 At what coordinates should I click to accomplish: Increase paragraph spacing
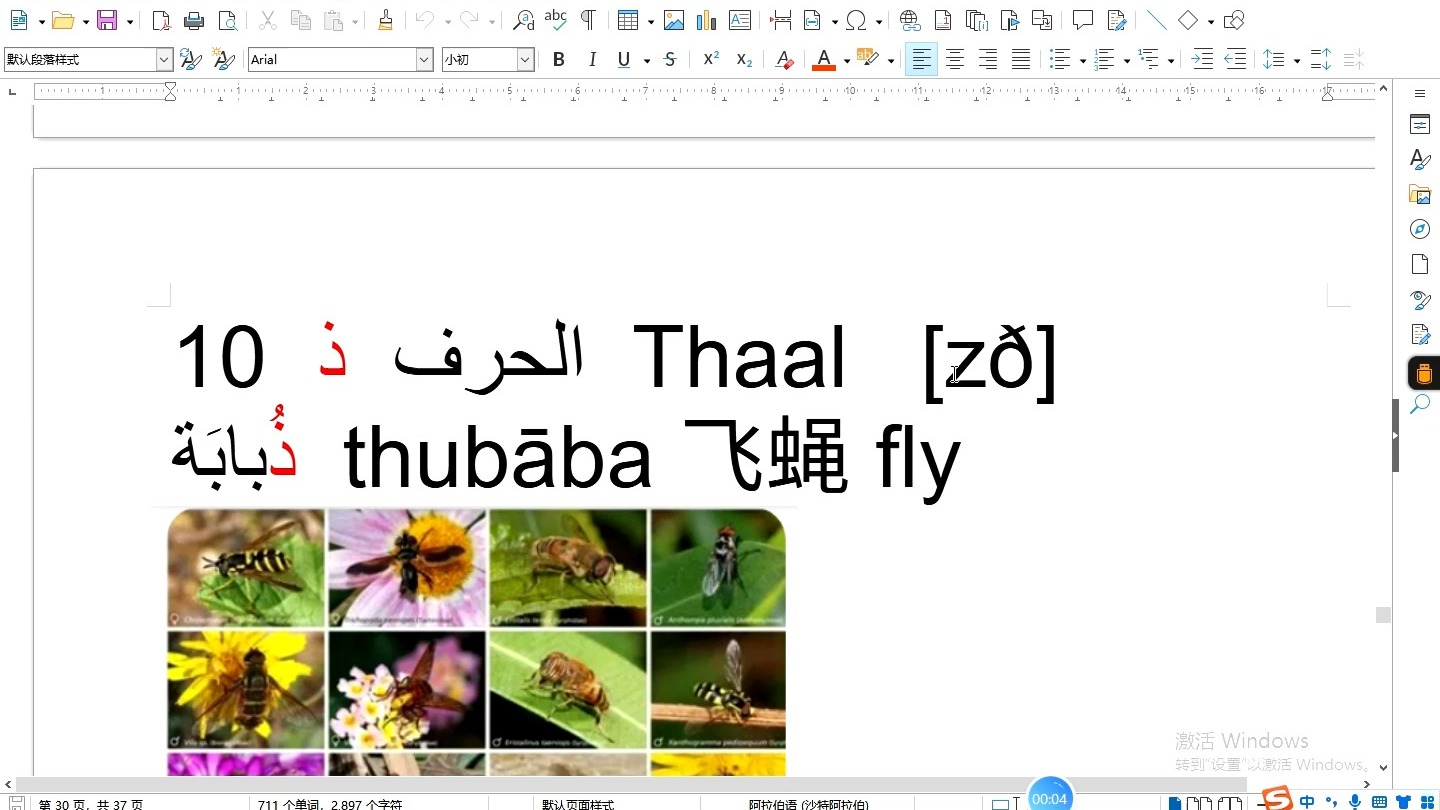1320,60
